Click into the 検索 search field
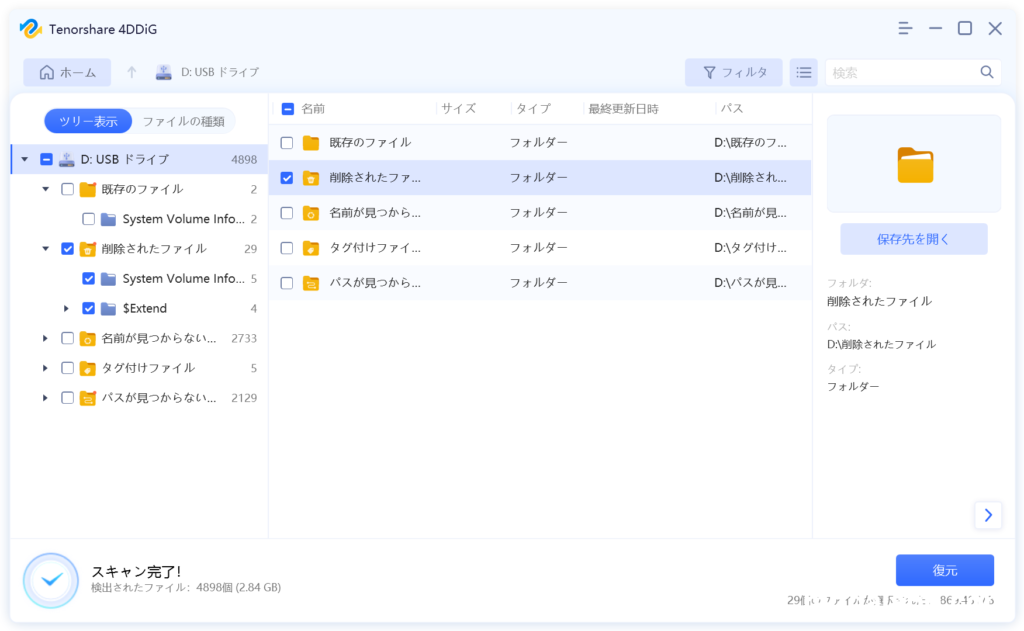Screen dimensions: 1024x631 point(900,72)
